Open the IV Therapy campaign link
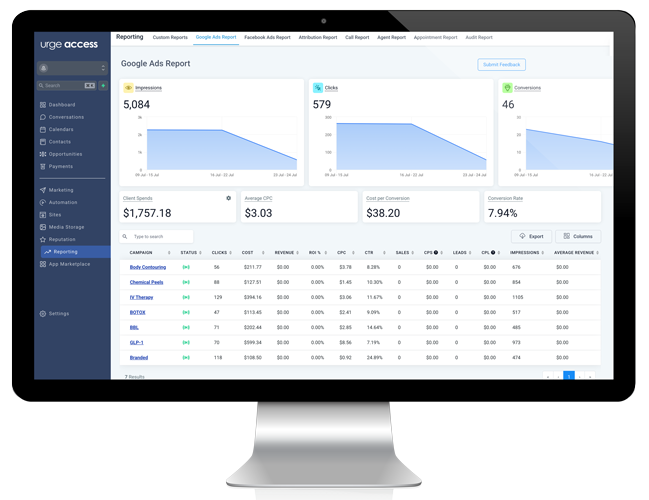Image resolution: width=649 pixels, height=500 pixels. point(141,298)
